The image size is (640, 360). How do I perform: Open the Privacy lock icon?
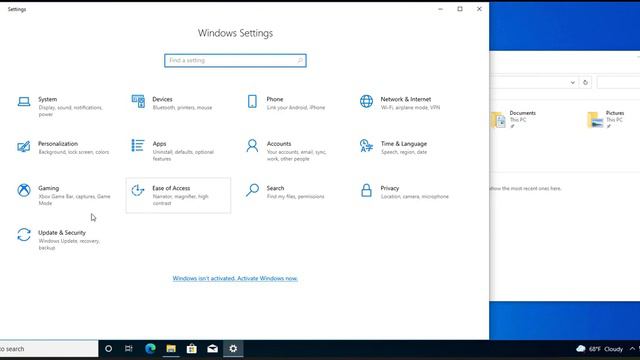(x=366, y=190)
